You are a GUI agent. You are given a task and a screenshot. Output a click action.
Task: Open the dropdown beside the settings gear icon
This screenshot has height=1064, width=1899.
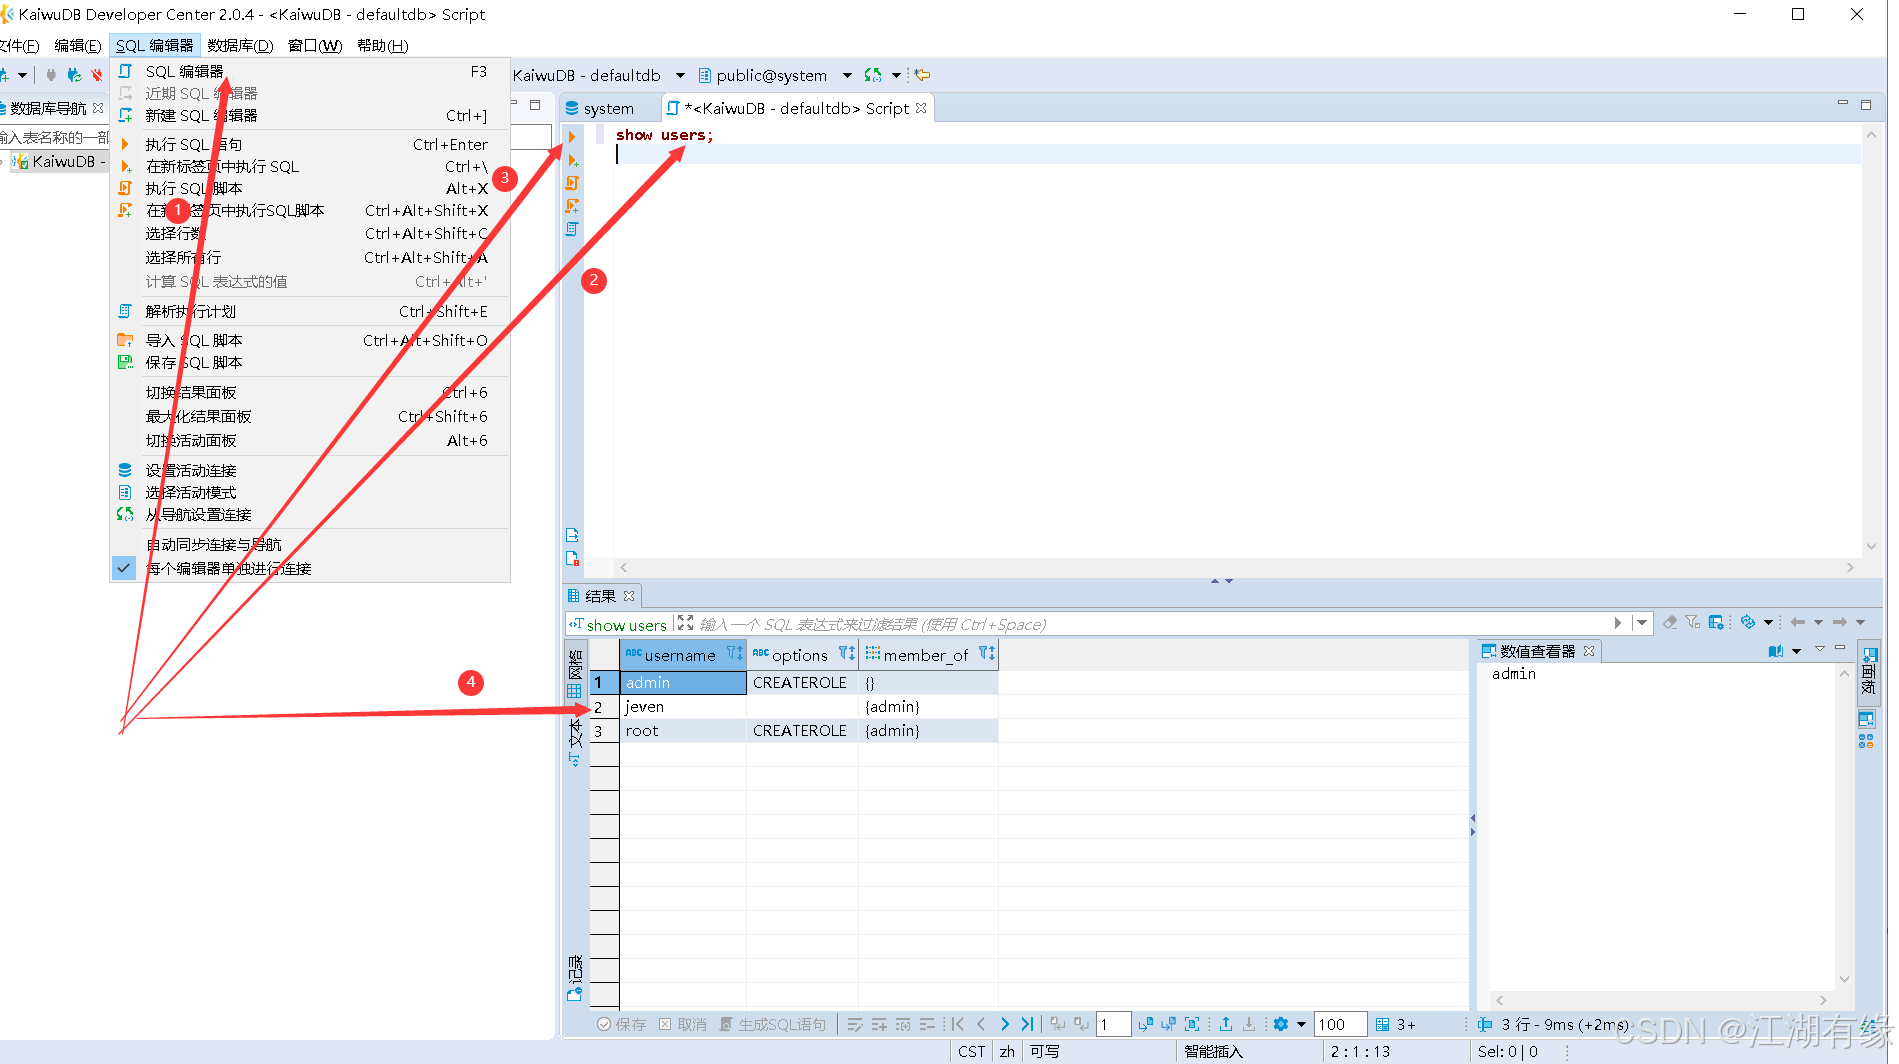click(1301, 1024)
